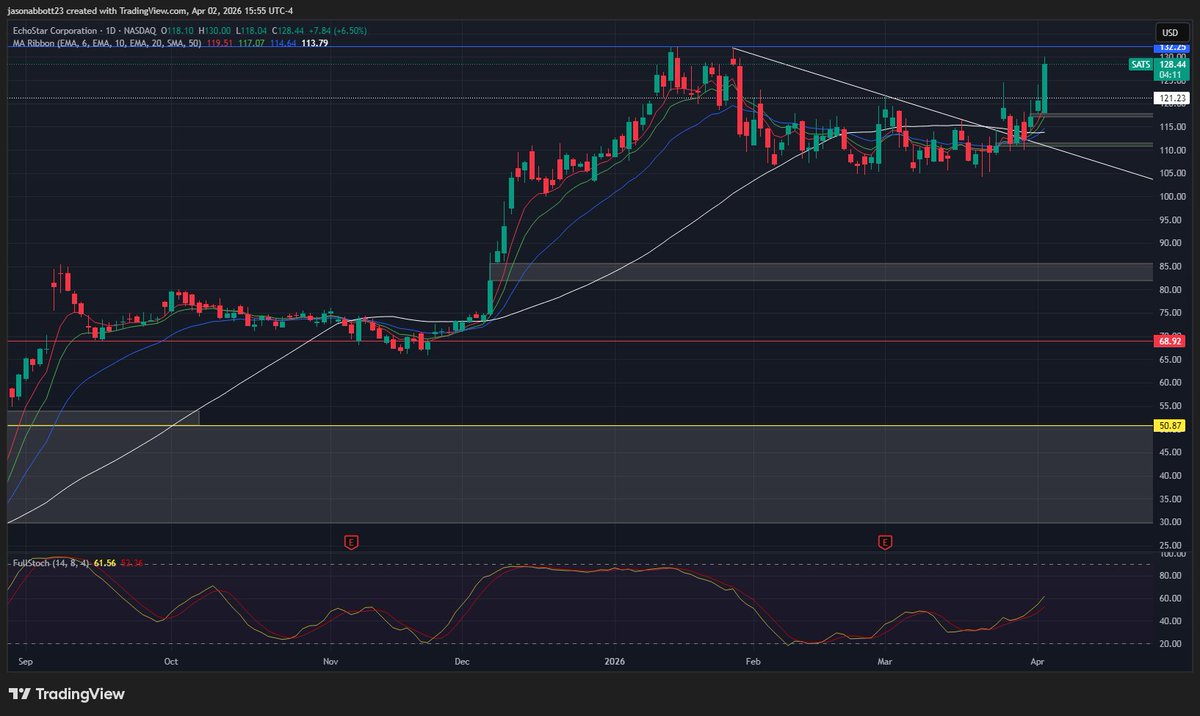Select the blue 132.25 price level label
Image resolution: width=1200 pixels, height=716 pixels.
(x=1171, y=47)
